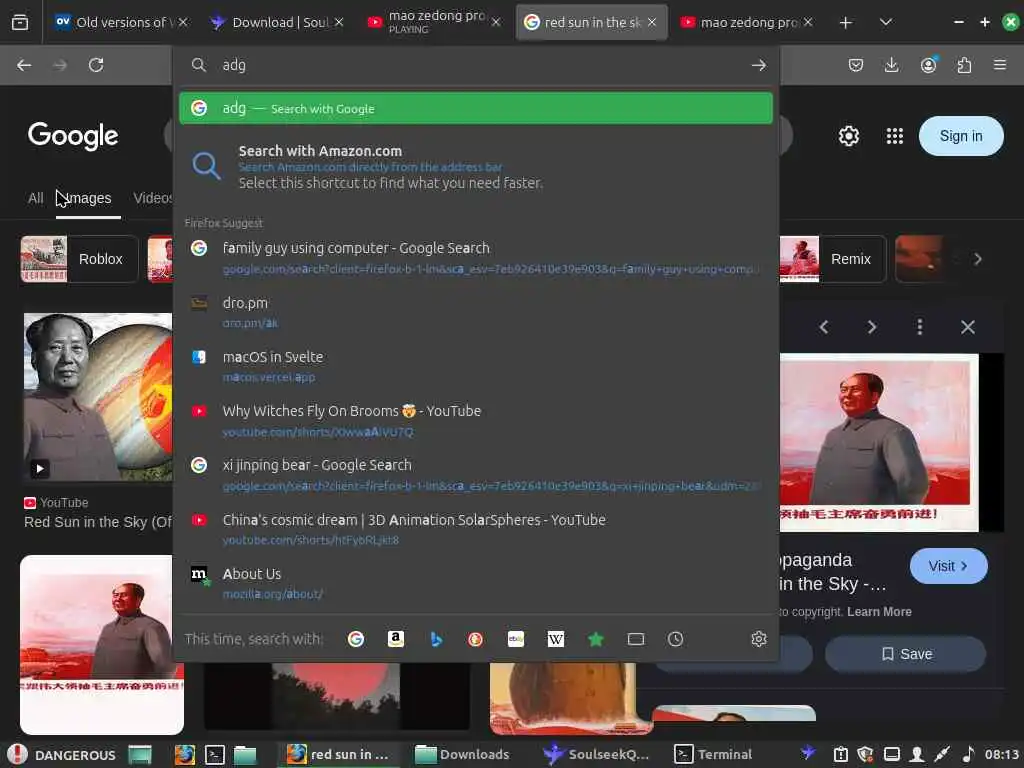Click the Visit button
Viewport: 1024px width, 768px height.
click(x=948, y=566)
